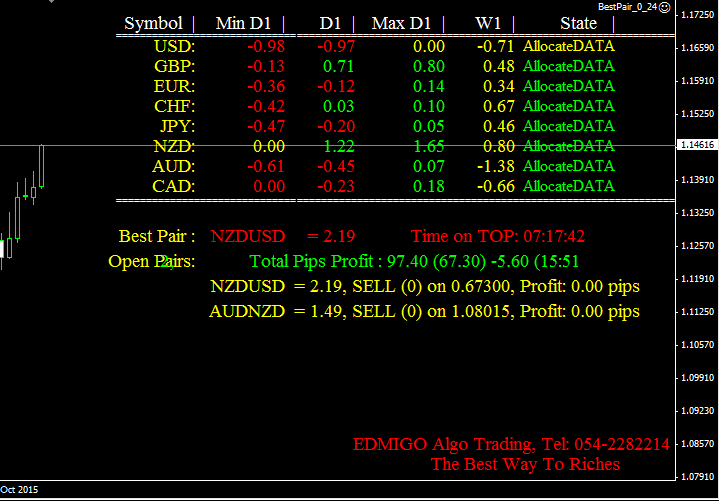The image size is (719, 501).
Task: Click the smiley face expert advisor icon
Action: pyautogui.click(x=664, y=7)
